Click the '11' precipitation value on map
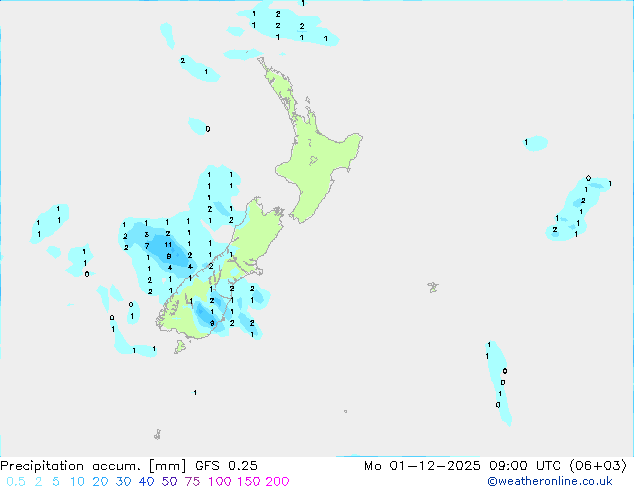Image resolution: width=634 pixels, height=490 pixels. [x=168, y=245]
